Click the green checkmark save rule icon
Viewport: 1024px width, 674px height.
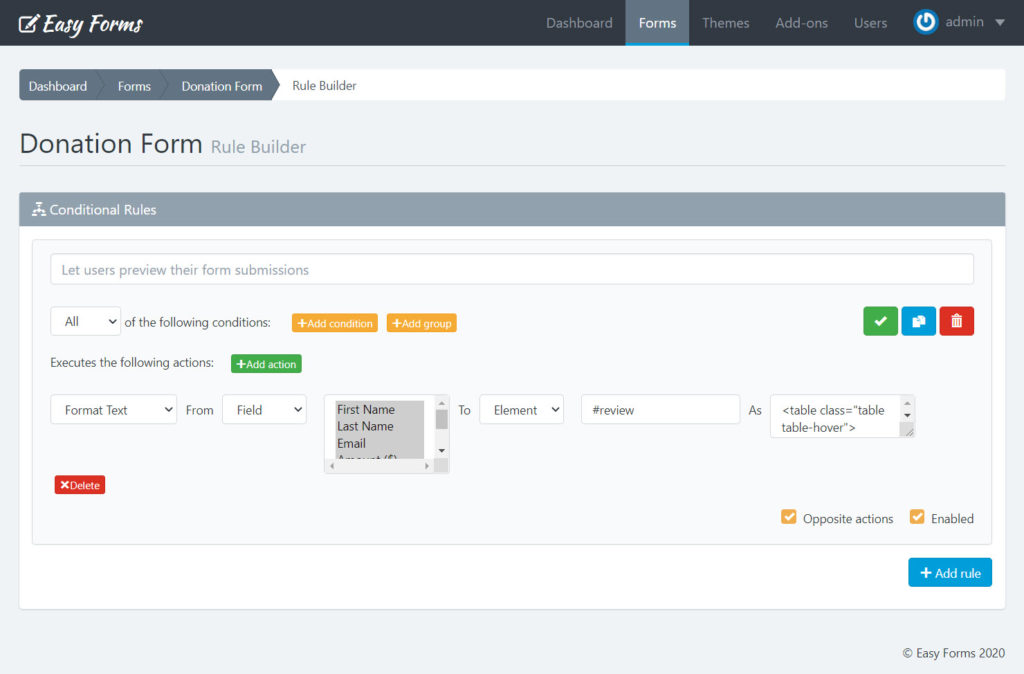click(x=880, y=321)
